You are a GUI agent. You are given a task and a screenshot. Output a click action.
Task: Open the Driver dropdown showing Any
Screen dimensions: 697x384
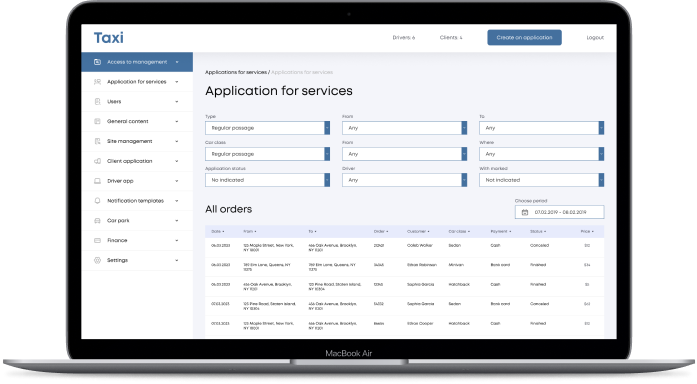point(404,180)
